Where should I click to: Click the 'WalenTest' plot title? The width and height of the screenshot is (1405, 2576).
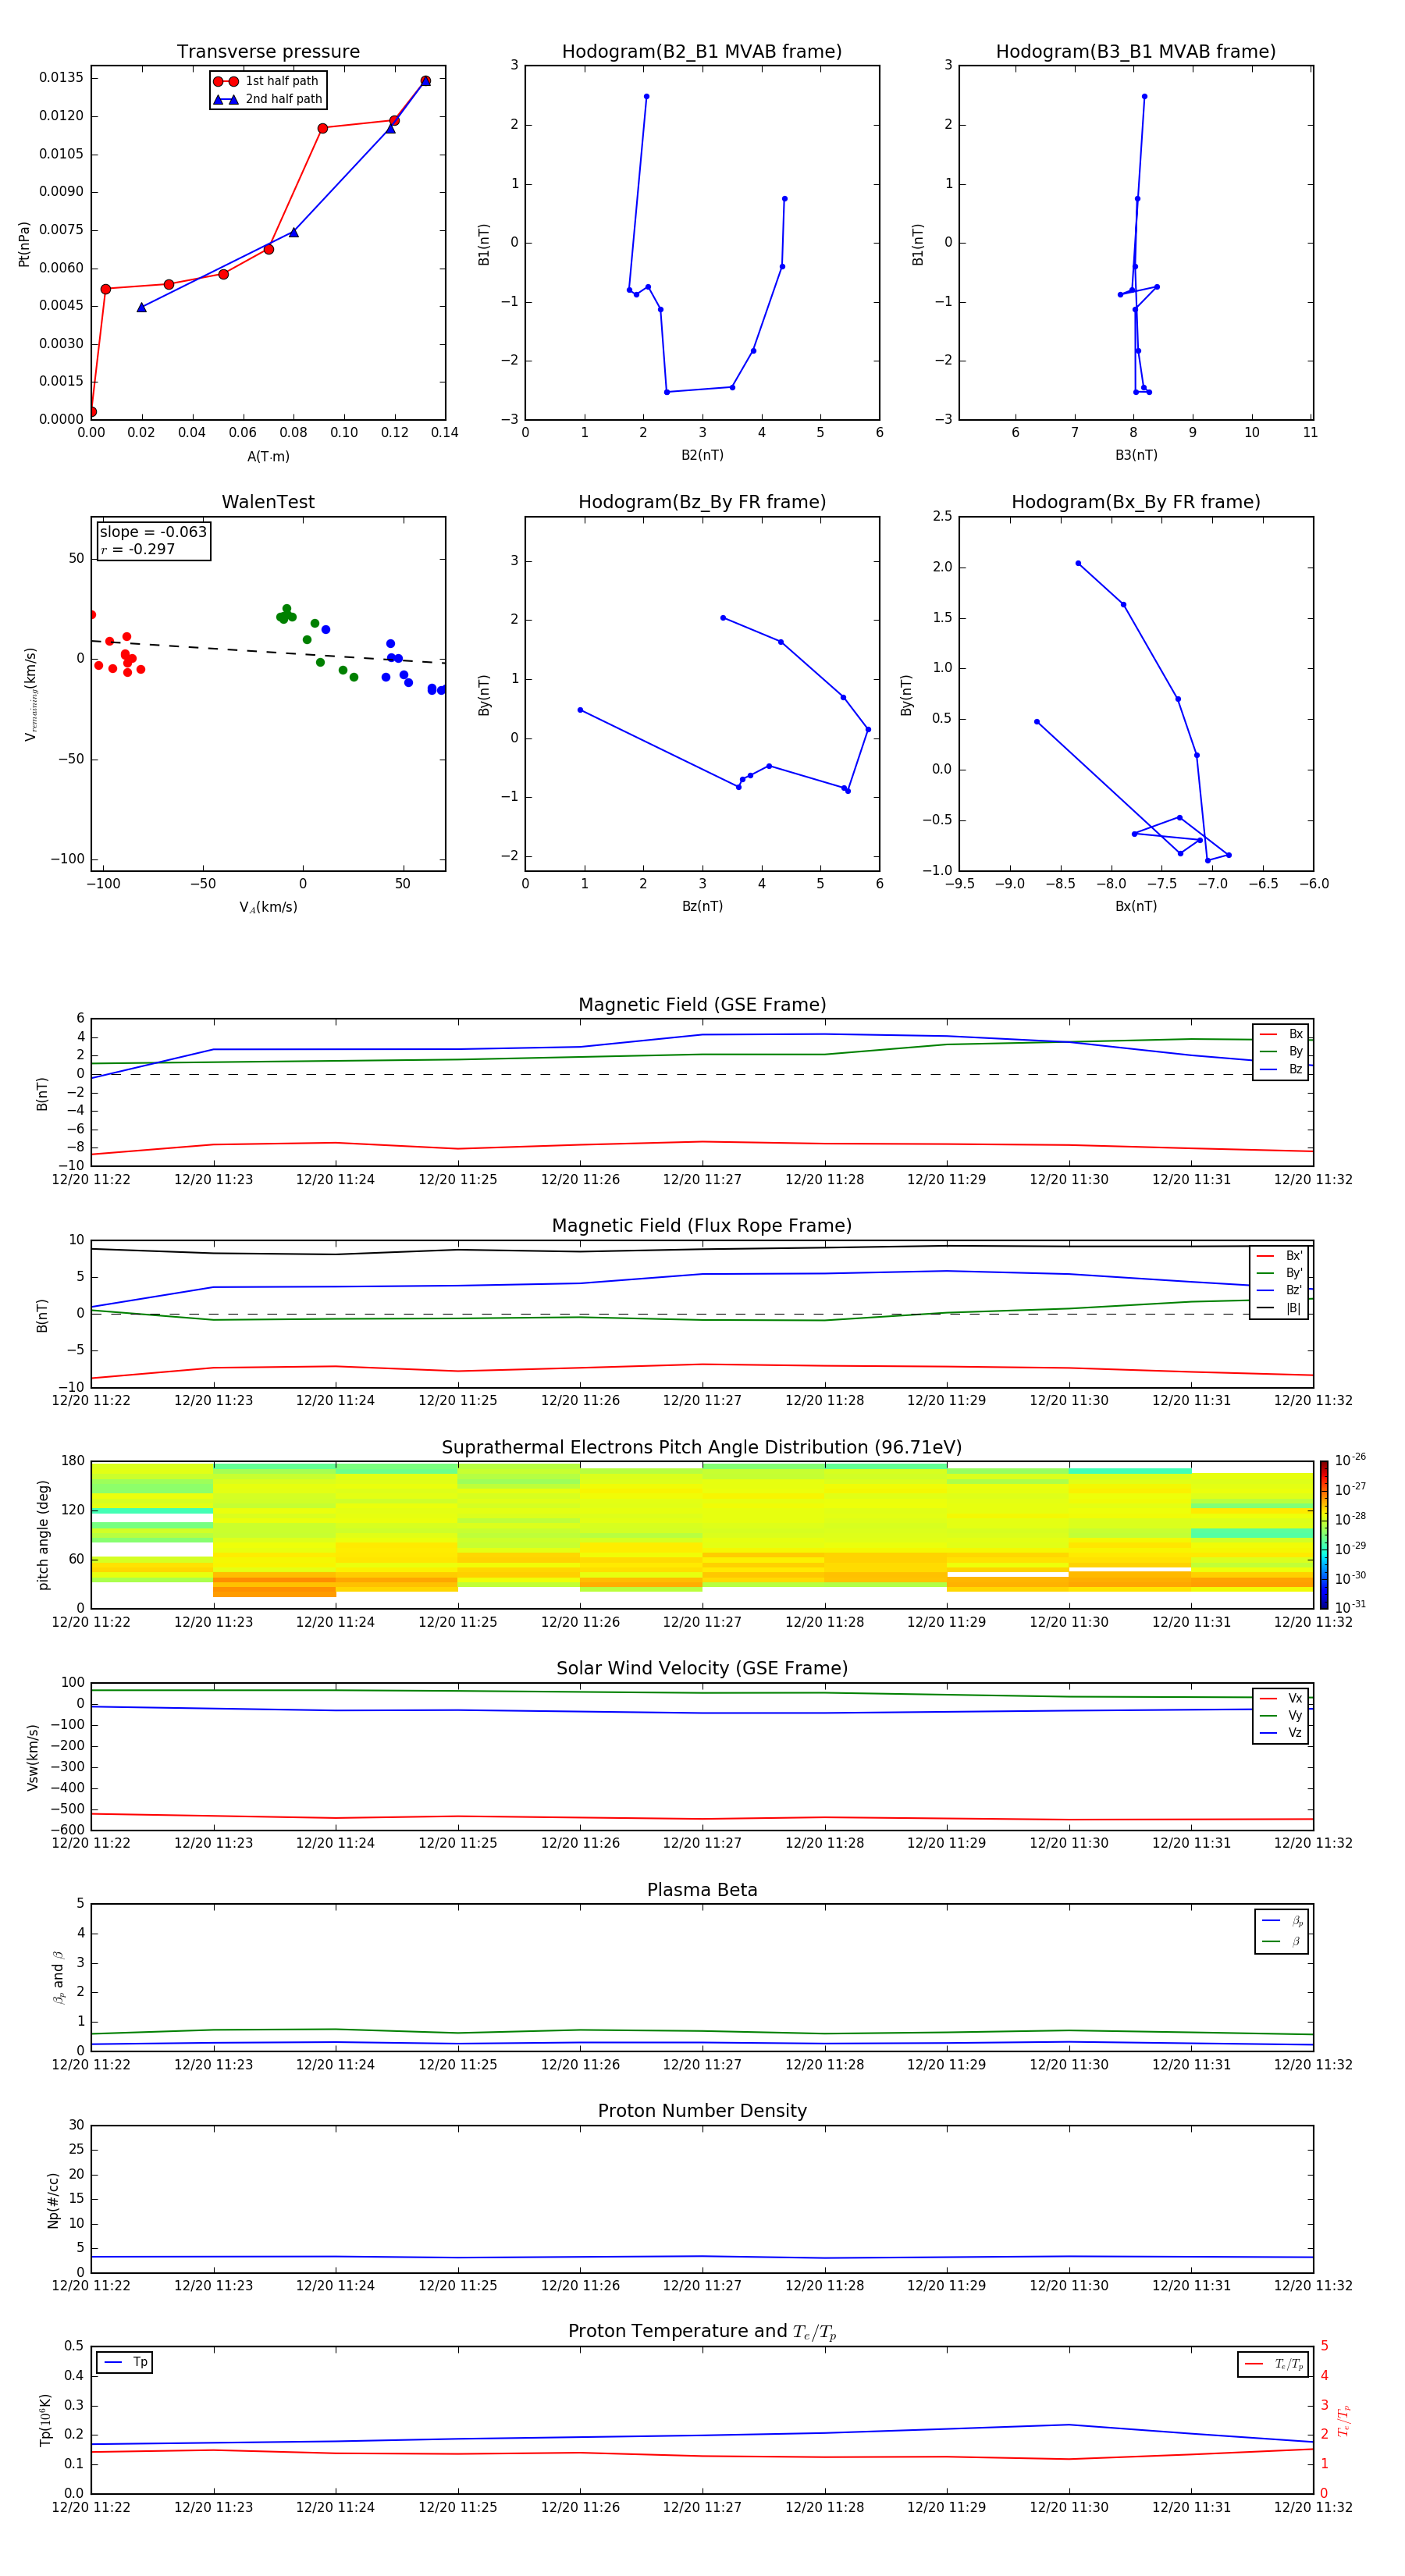click(x=268, y=502)
